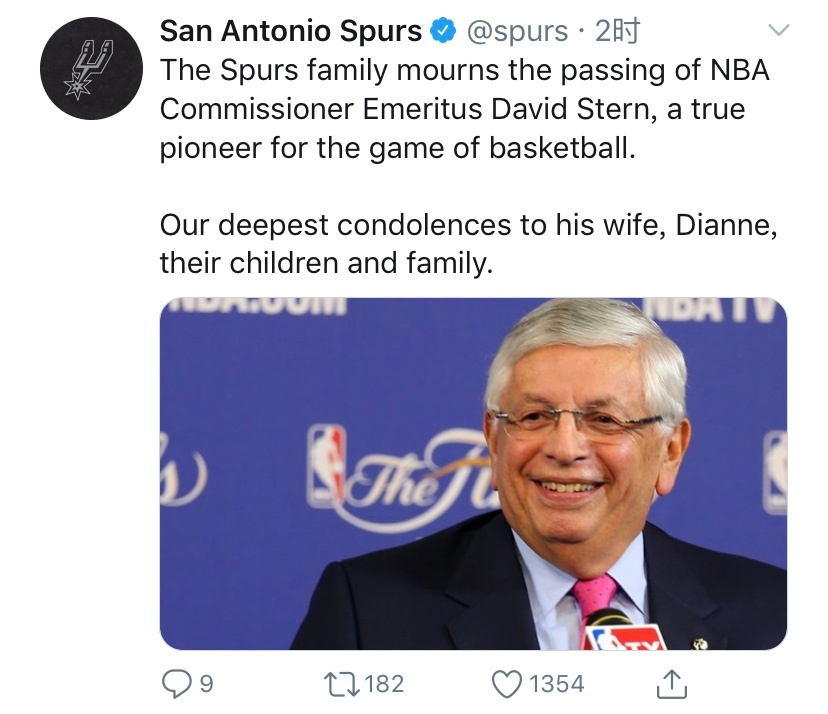The height and width of the screenshot is (714, 828).
Task: Click the NBA logo on the photo backdrop
Action: click(325, 463)
